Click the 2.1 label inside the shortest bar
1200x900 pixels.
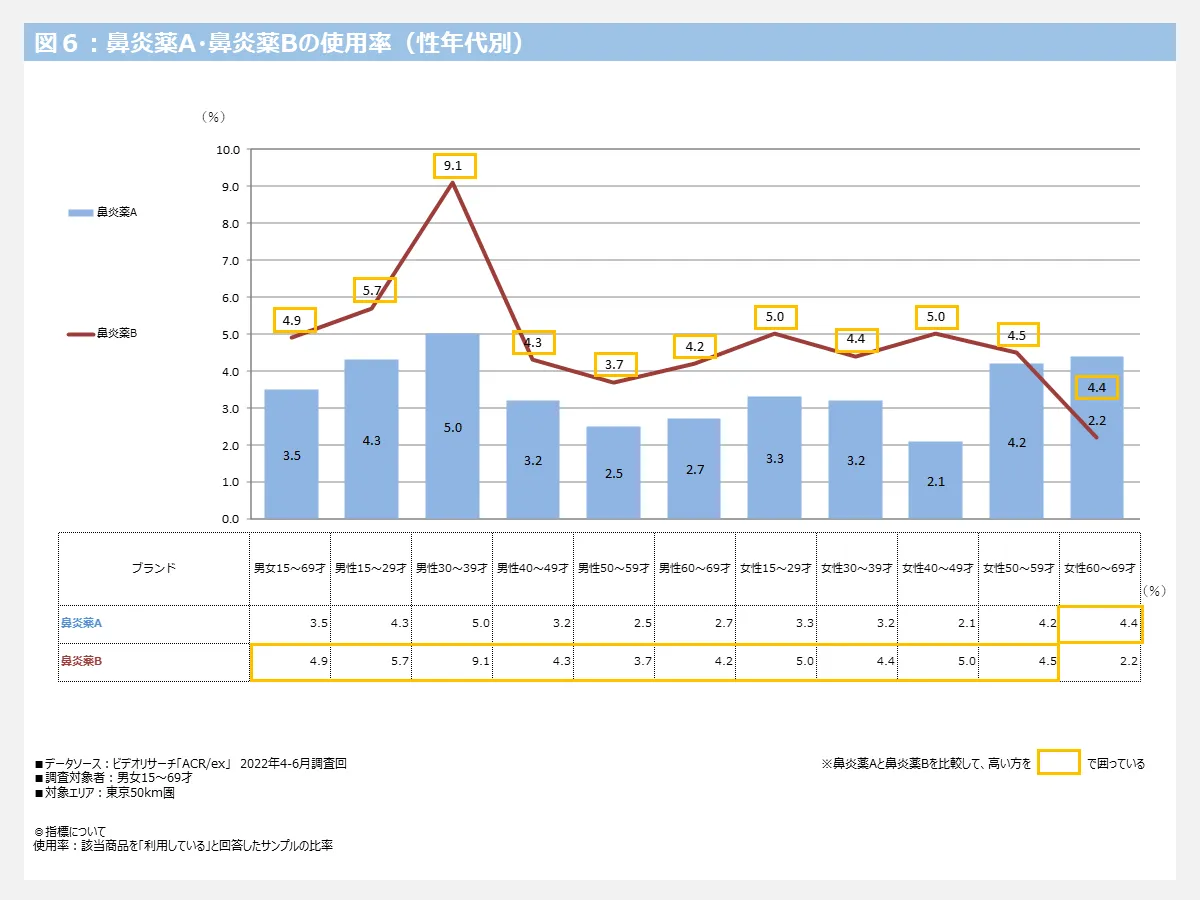click(x=936, y=481)
